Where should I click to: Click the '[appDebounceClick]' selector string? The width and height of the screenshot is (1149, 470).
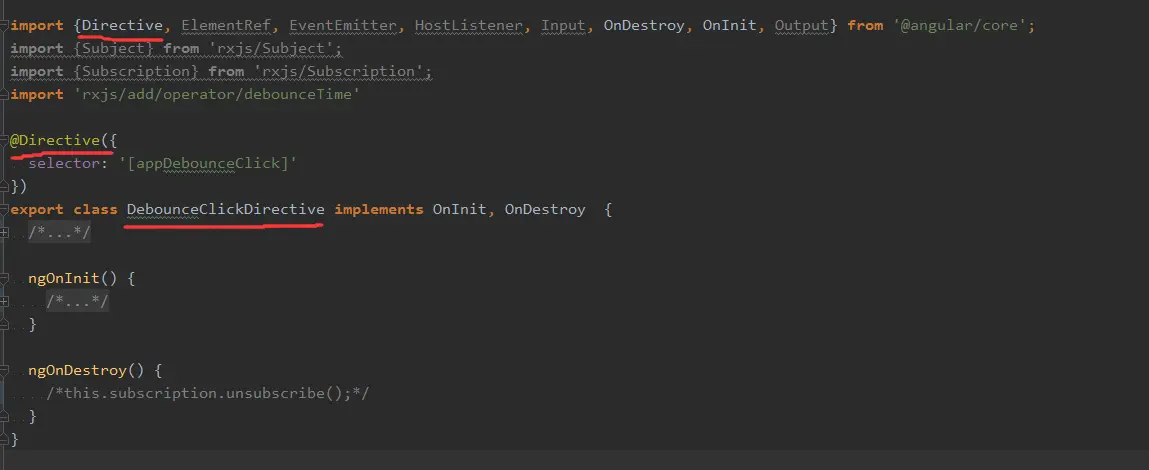click(x=208, y=163)
